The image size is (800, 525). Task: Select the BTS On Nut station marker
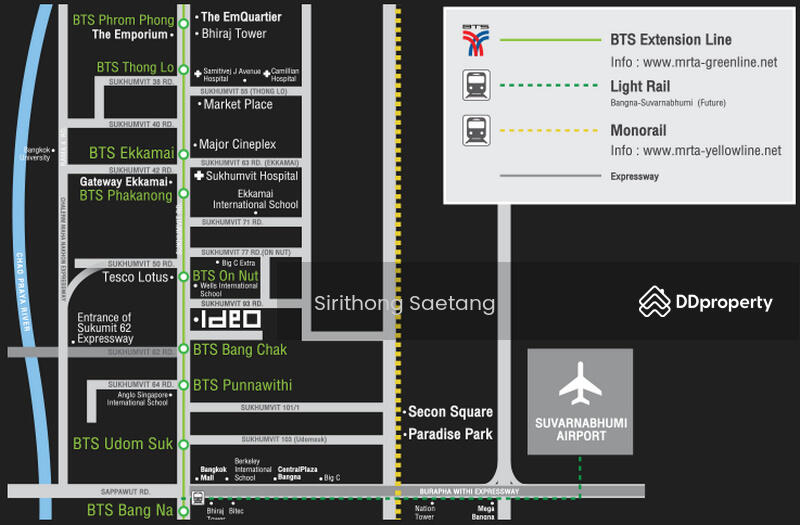pyautogui.click(x=183, y=277)
